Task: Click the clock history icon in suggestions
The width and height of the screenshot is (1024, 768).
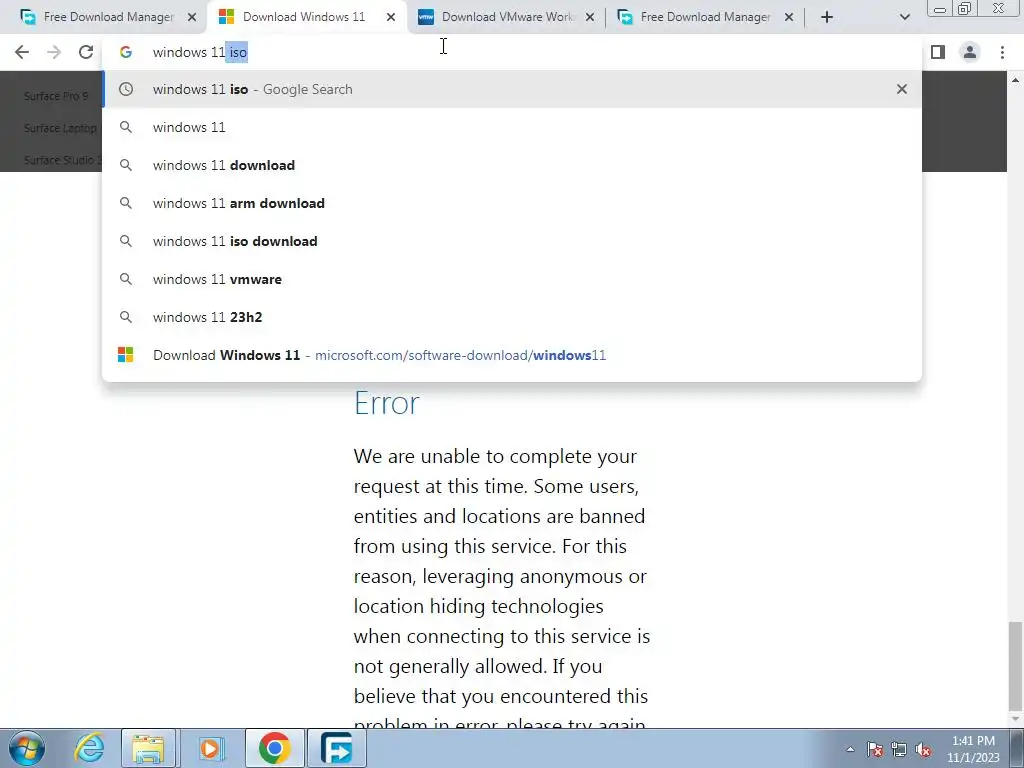Action: click(125, 89)
